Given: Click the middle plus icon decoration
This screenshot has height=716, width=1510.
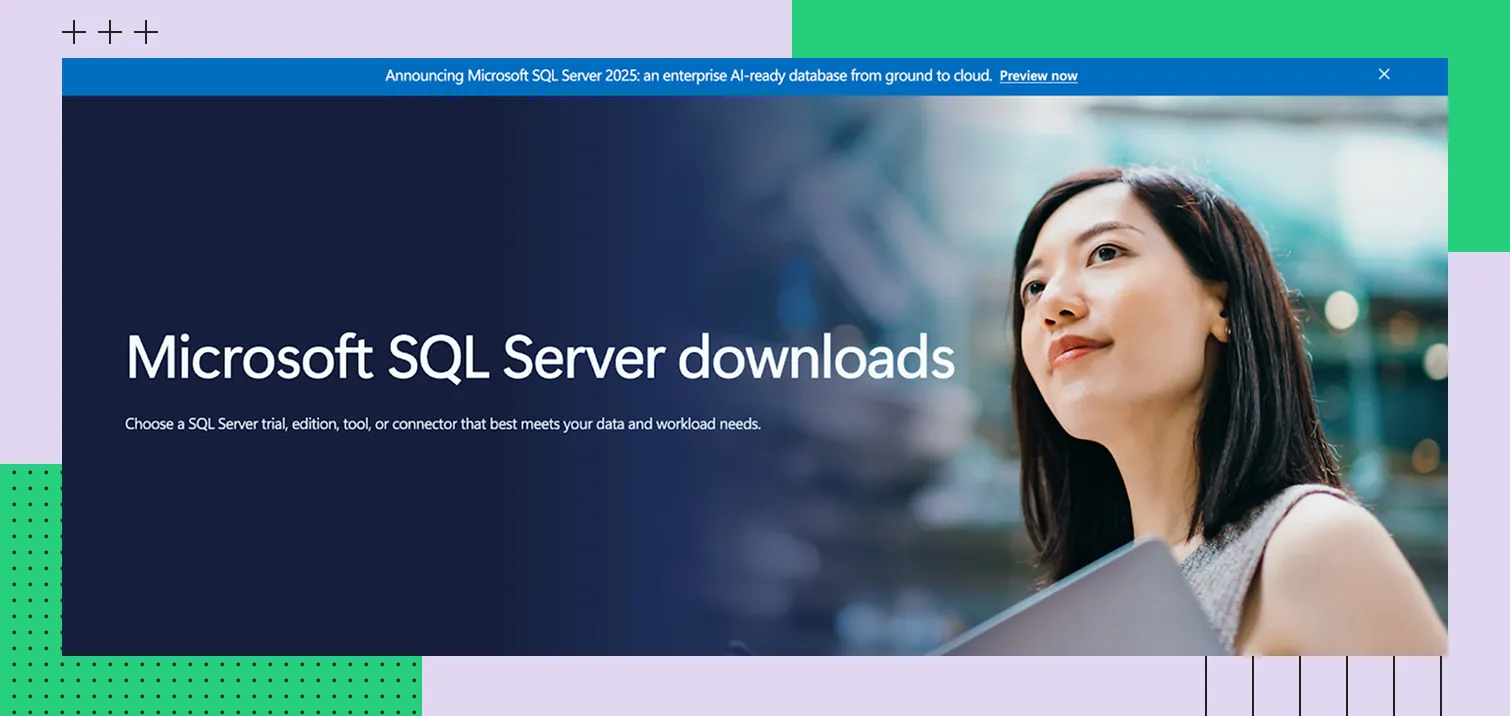Looking at the screenshot, I should (110, 33).
